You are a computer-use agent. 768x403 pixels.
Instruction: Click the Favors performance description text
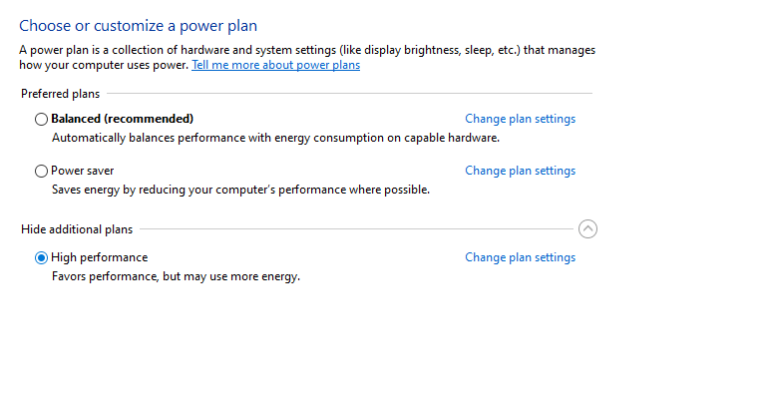(176, 277)
